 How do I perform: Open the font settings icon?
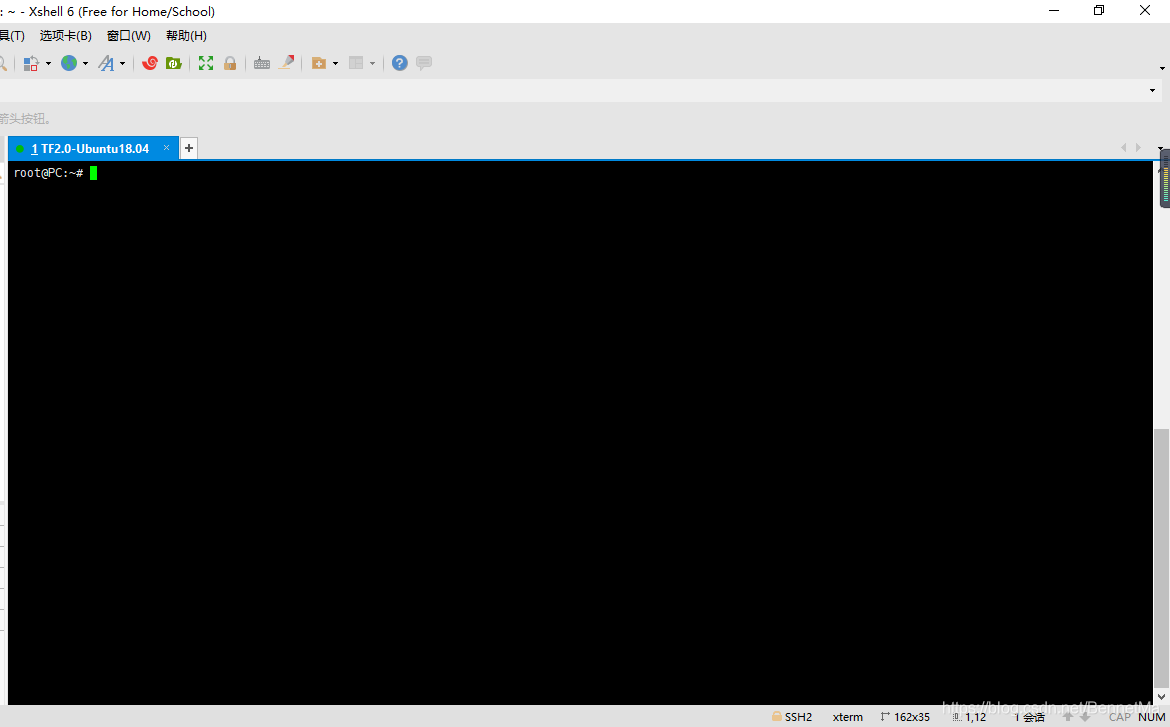(x=107, y=63)
